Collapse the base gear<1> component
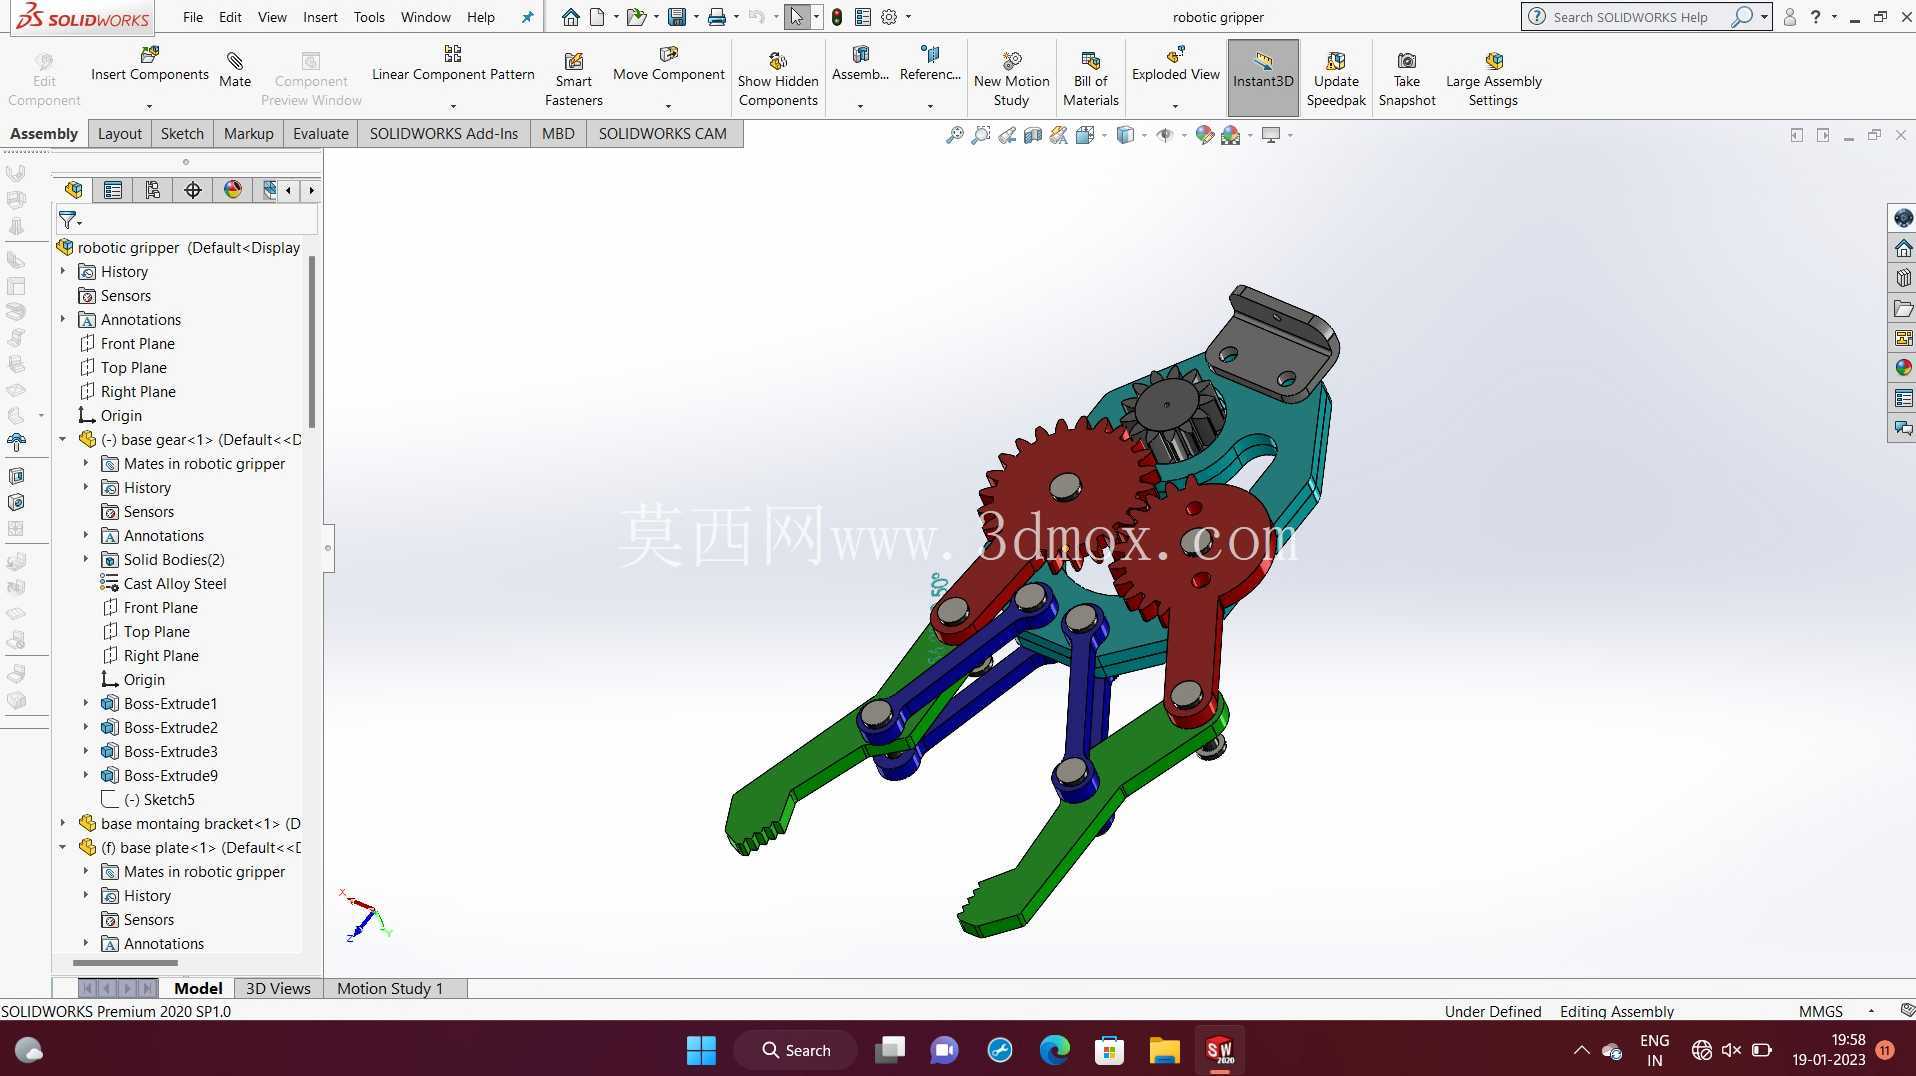Screen dimensions: 1916x1076 [63, 439]
